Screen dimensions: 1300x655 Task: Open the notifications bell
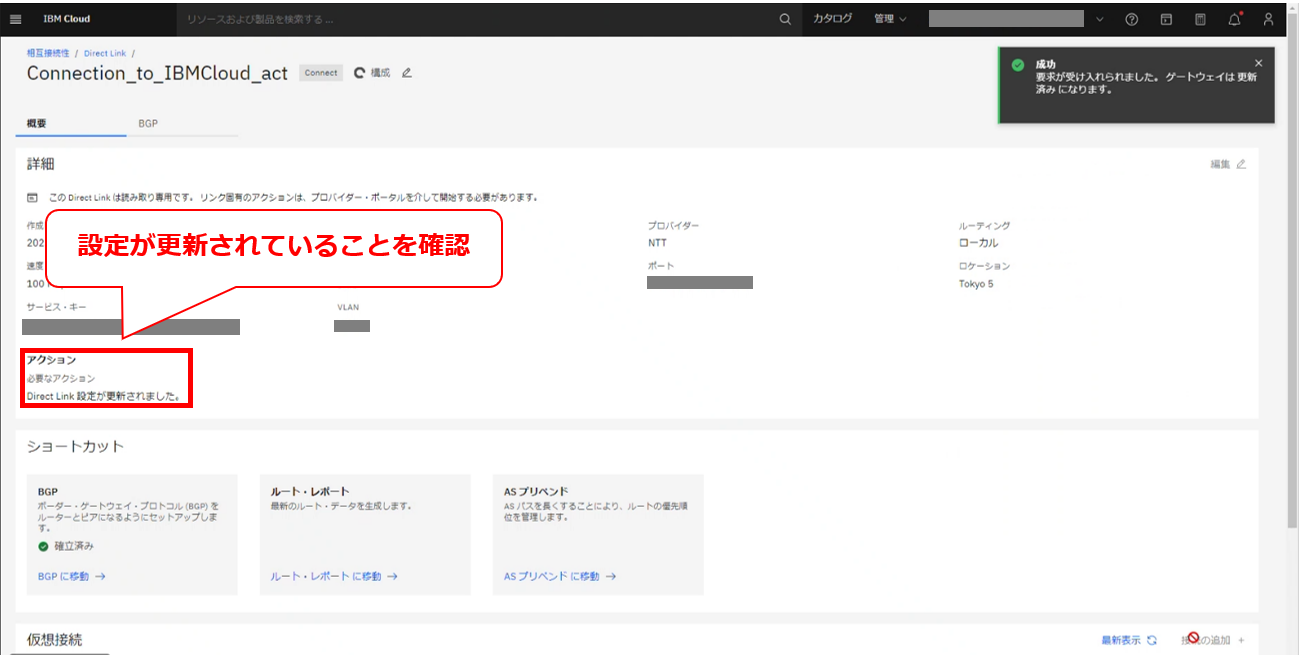point(1234,19)
